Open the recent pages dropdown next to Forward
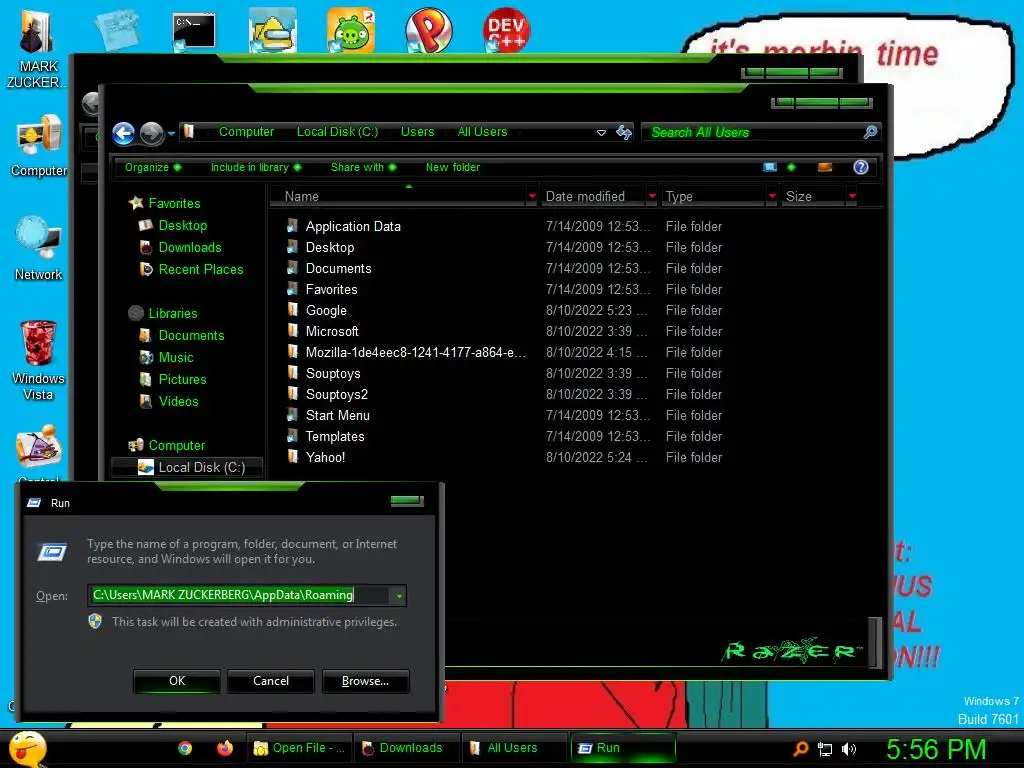1024x768 pixels. click(171, 133)
